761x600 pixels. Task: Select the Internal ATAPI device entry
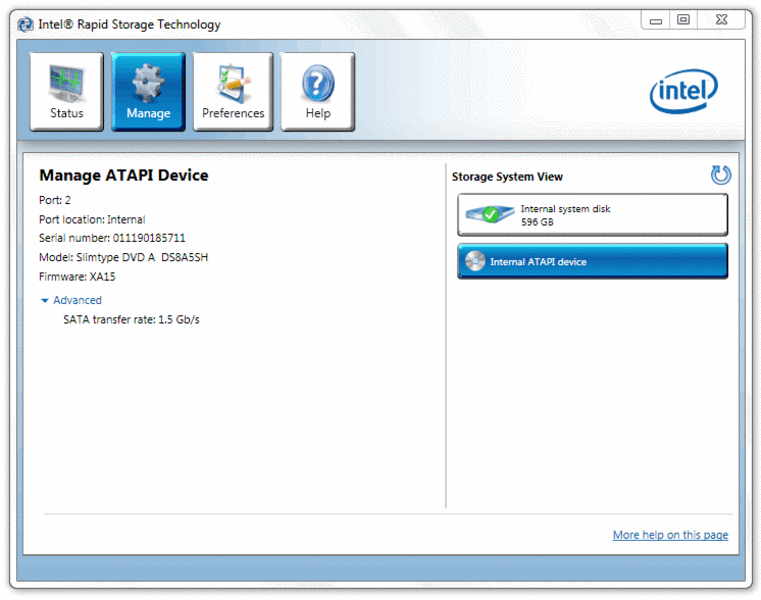593,261
